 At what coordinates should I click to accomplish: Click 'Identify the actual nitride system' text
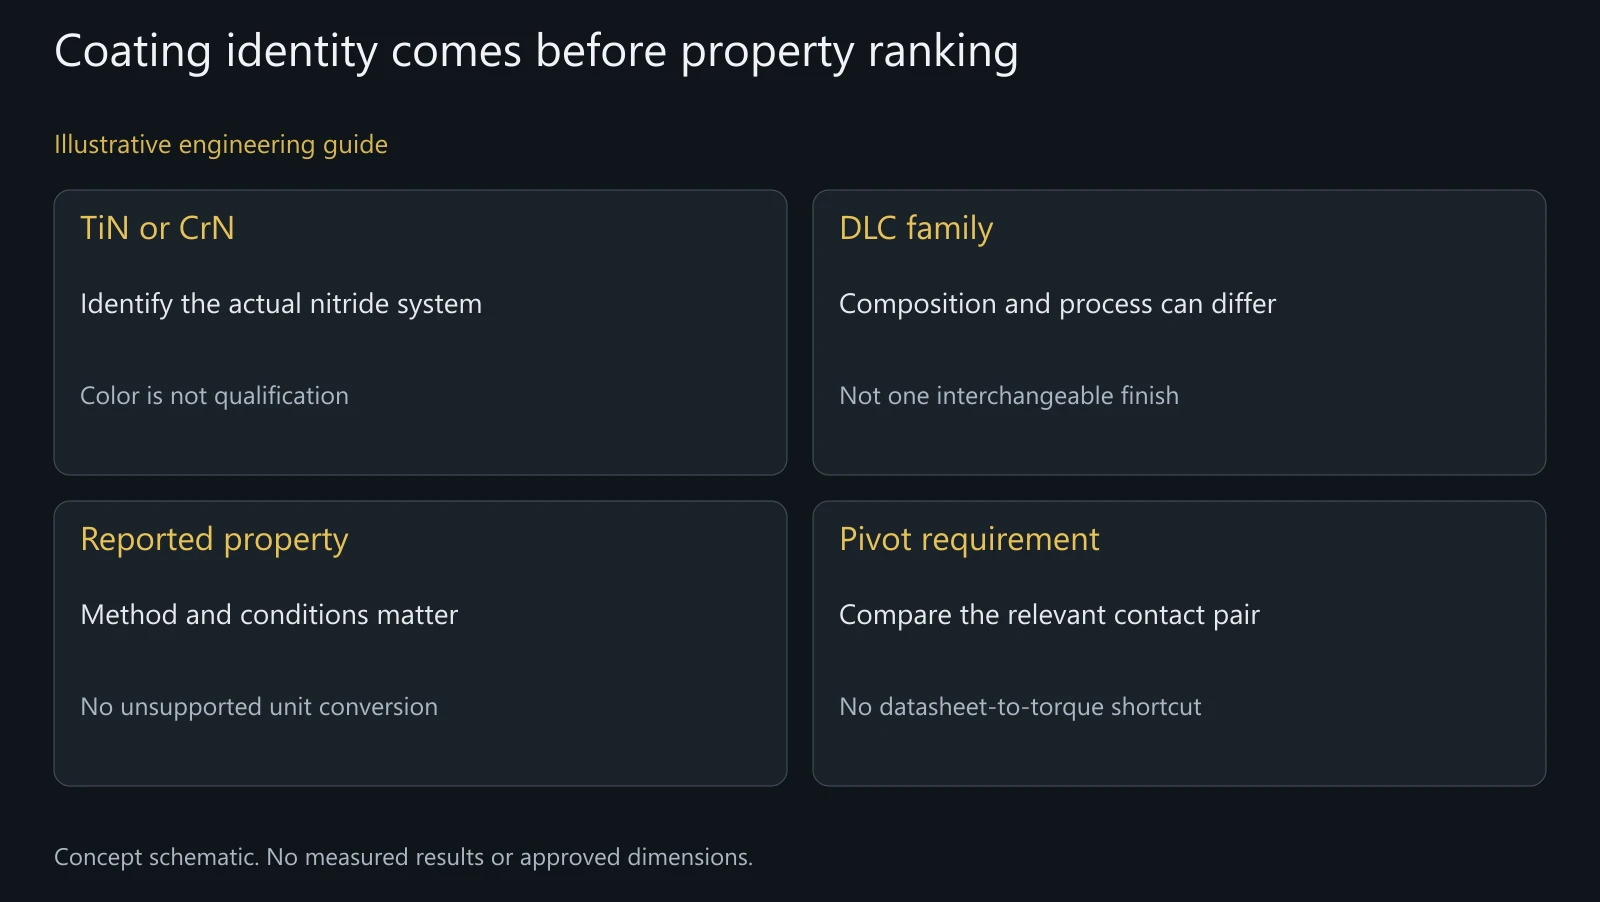(281, 304)
